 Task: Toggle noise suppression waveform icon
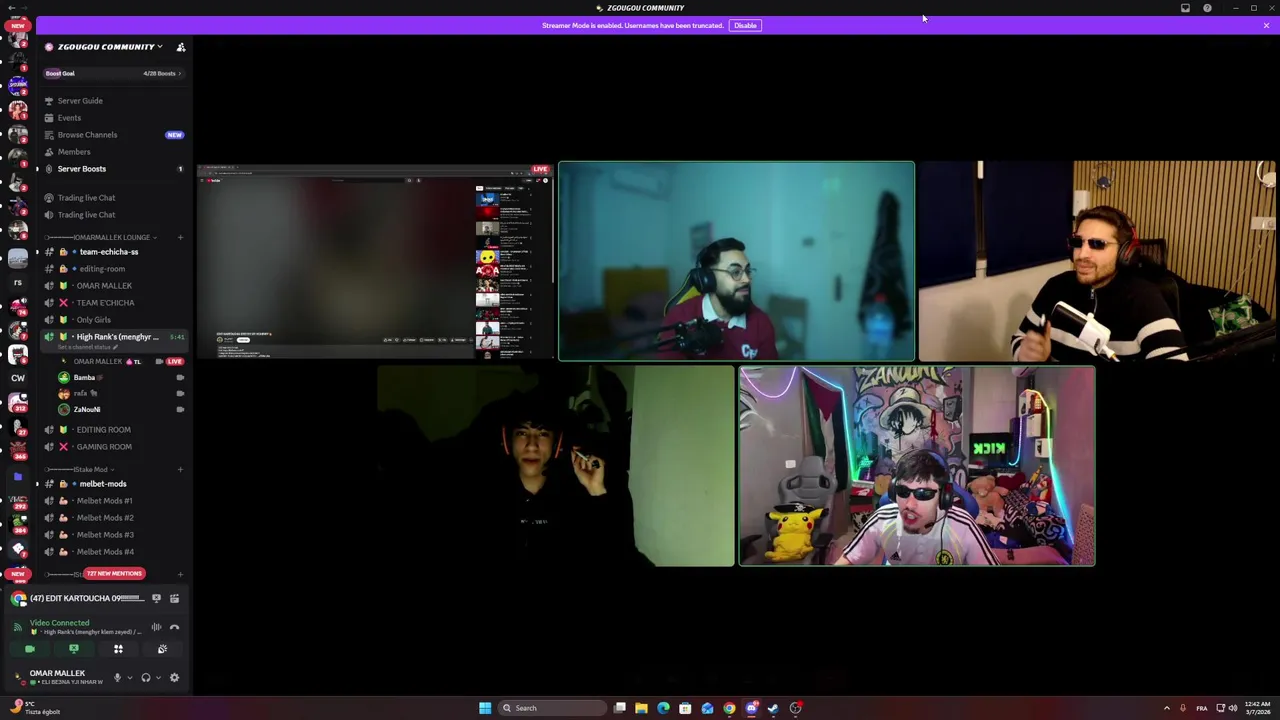(156, 627)
